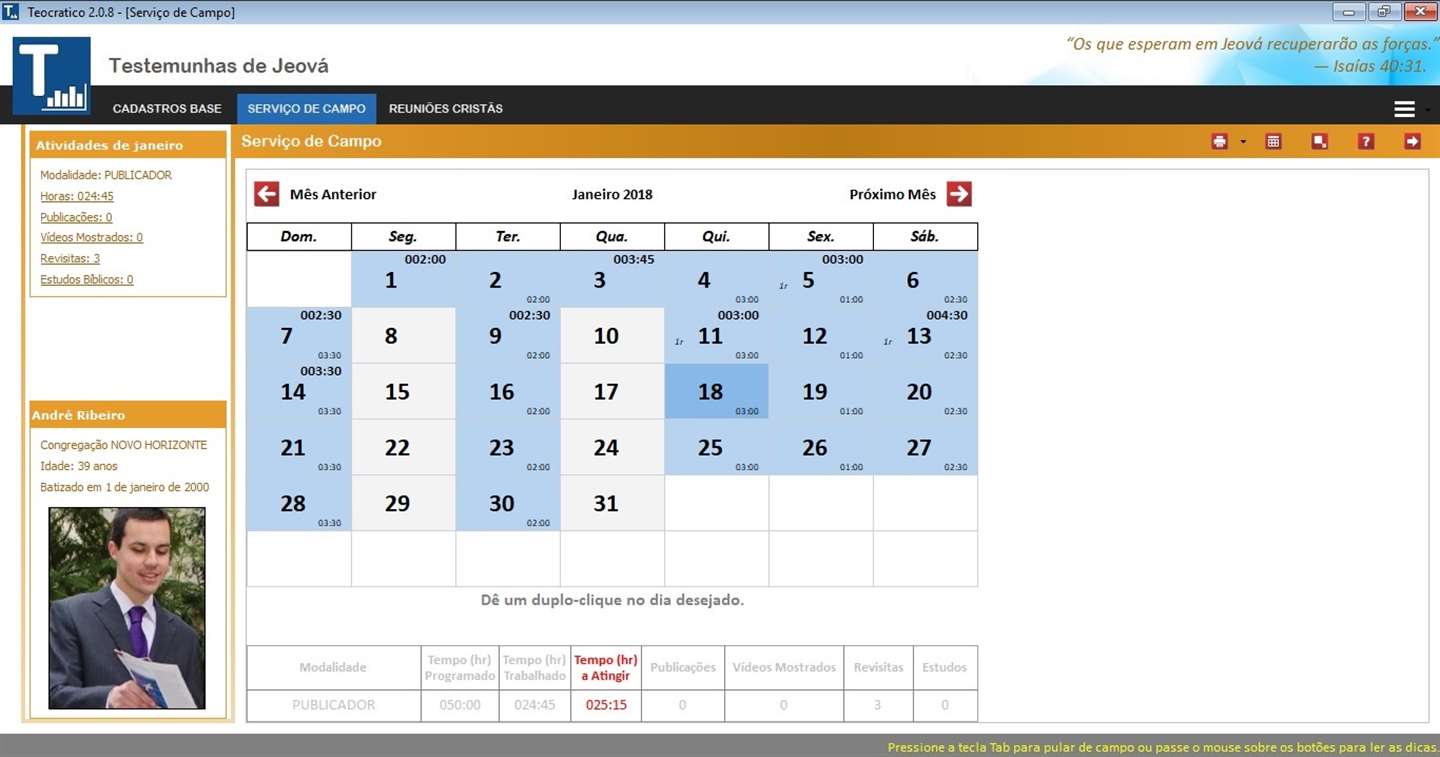1440x757 pixels.
Task: Click the Batizado em 1 de janeiro text
Action: (125, 488)
